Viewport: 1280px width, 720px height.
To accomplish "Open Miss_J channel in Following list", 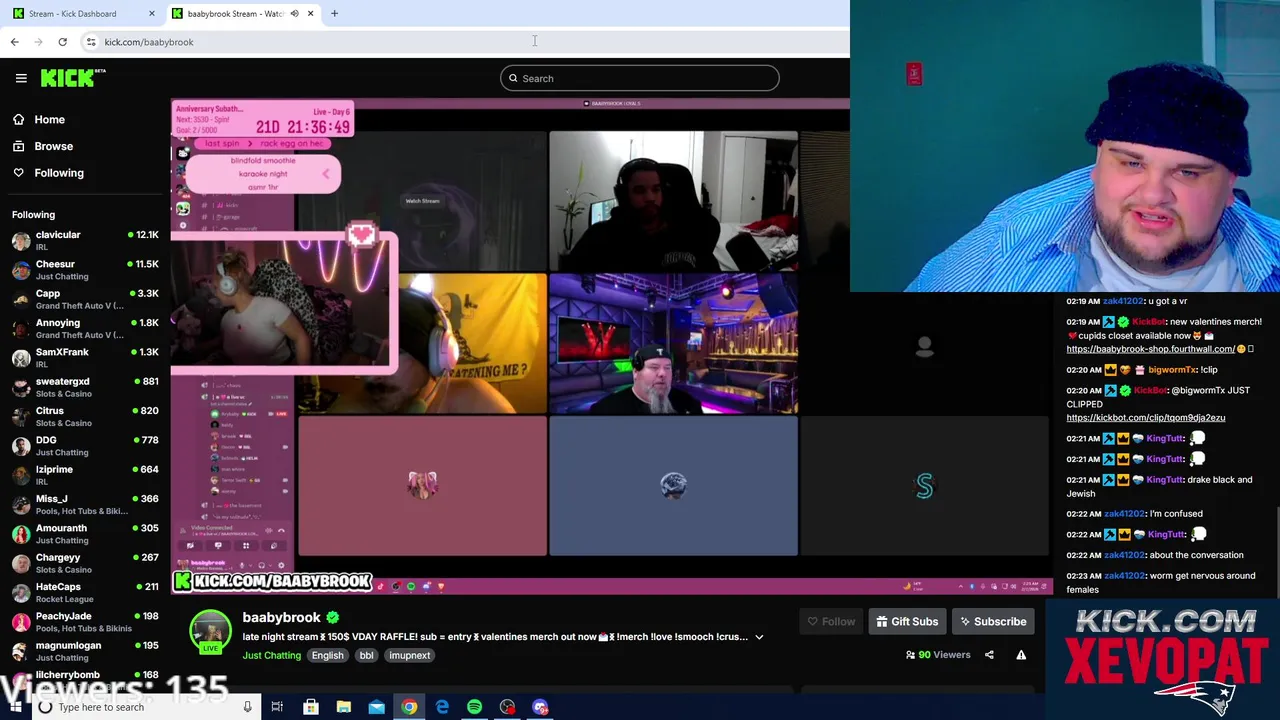I will click(84, 504).
